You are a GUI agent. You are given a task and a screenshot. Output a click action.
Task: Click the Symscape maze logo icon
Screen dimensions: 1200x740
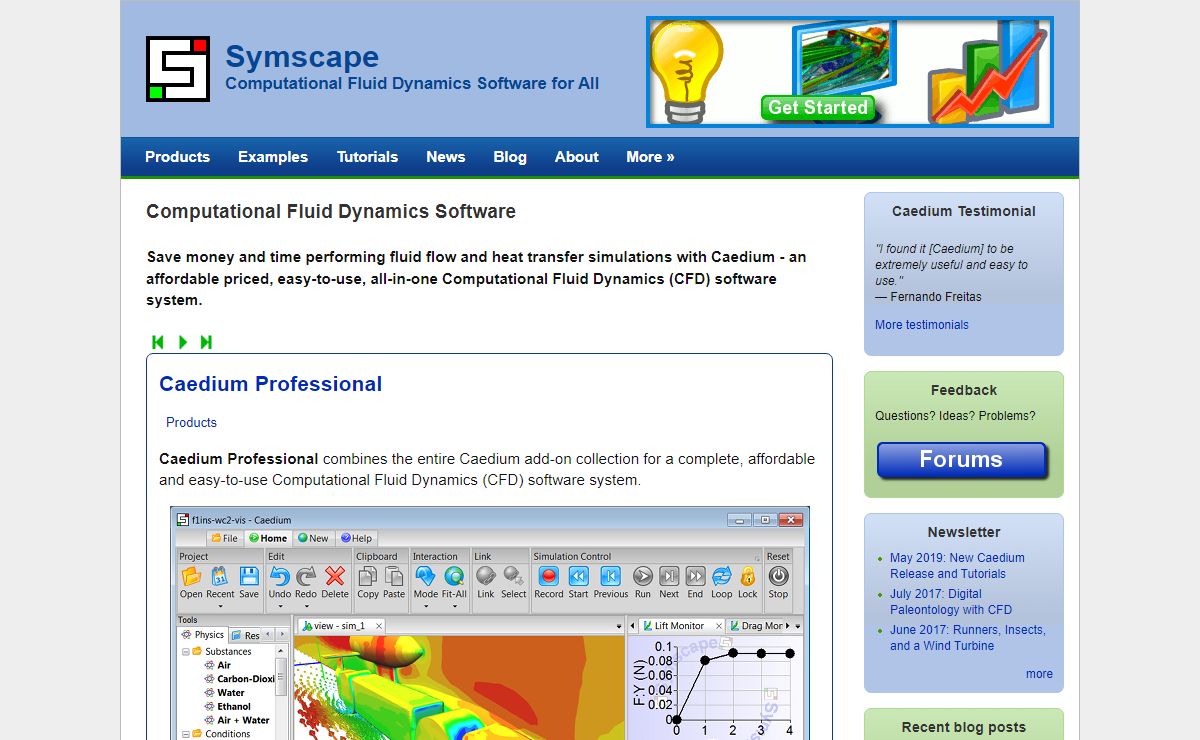point(178,69)
